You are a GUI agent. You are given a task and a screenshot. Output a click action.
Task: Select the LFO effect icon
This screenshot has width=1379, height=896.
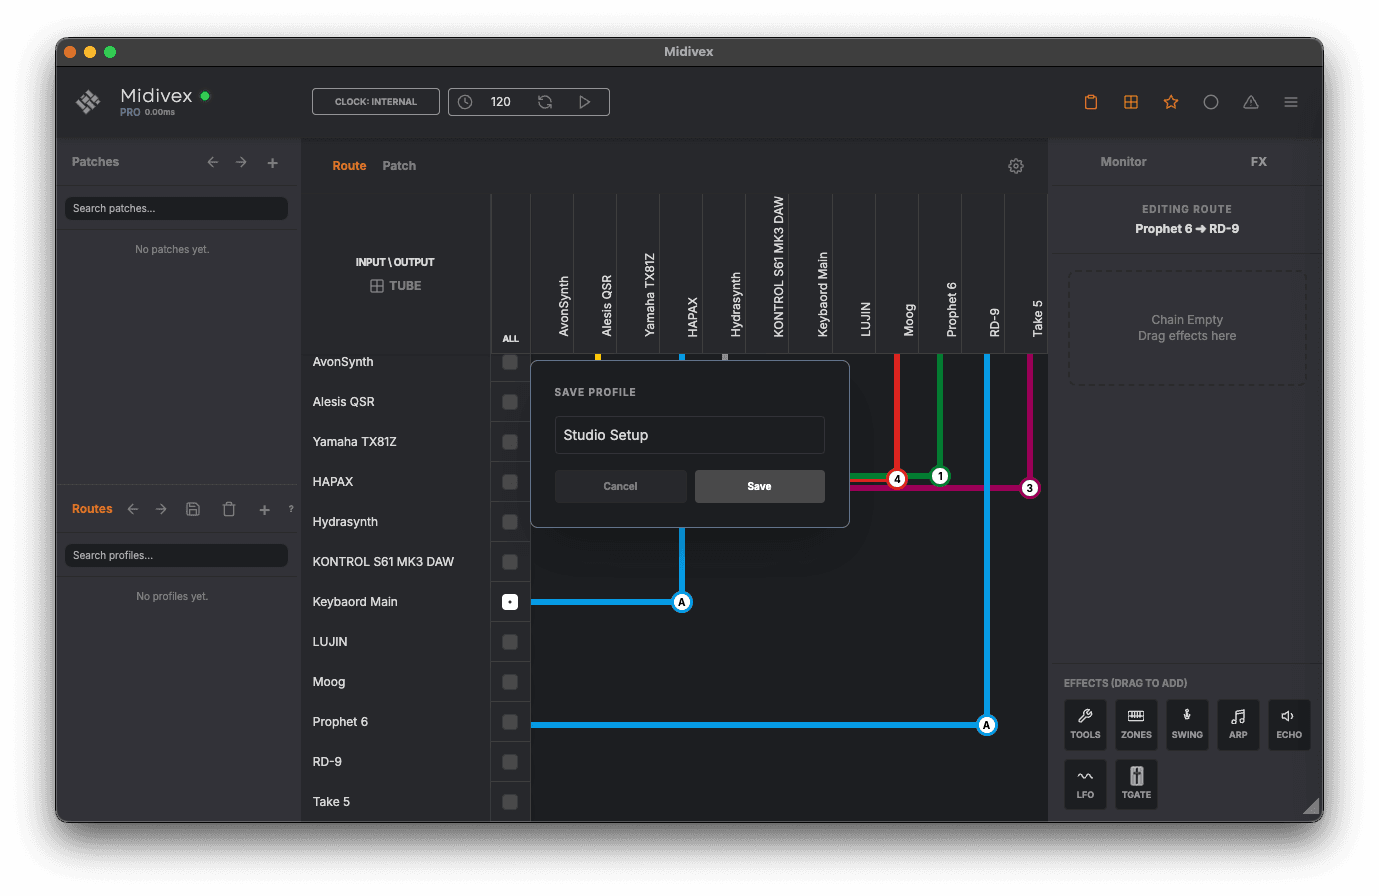tap(1085, 784)
